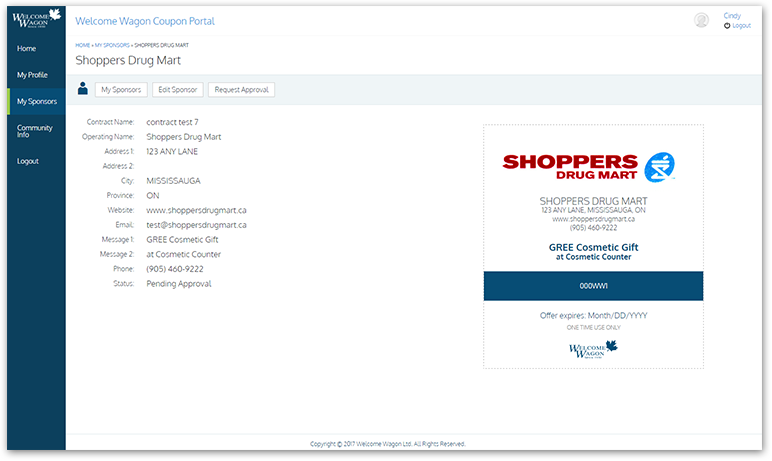The image size is (772, 461).
Task: Click the HOME breadcrumb link
Action: (82, 46)
